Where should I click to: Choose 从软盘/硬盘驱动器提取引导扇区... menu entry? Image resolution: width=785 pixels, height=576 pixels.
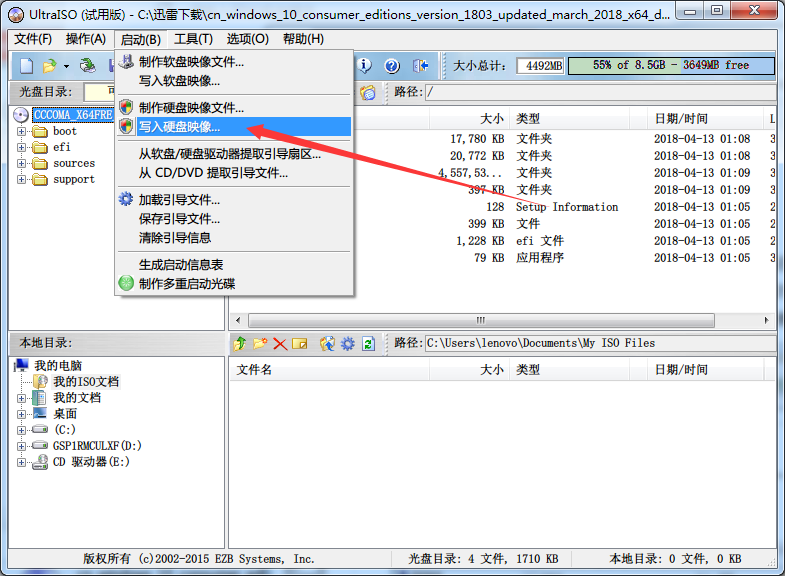pyautogui.click(x=234, y=154)
